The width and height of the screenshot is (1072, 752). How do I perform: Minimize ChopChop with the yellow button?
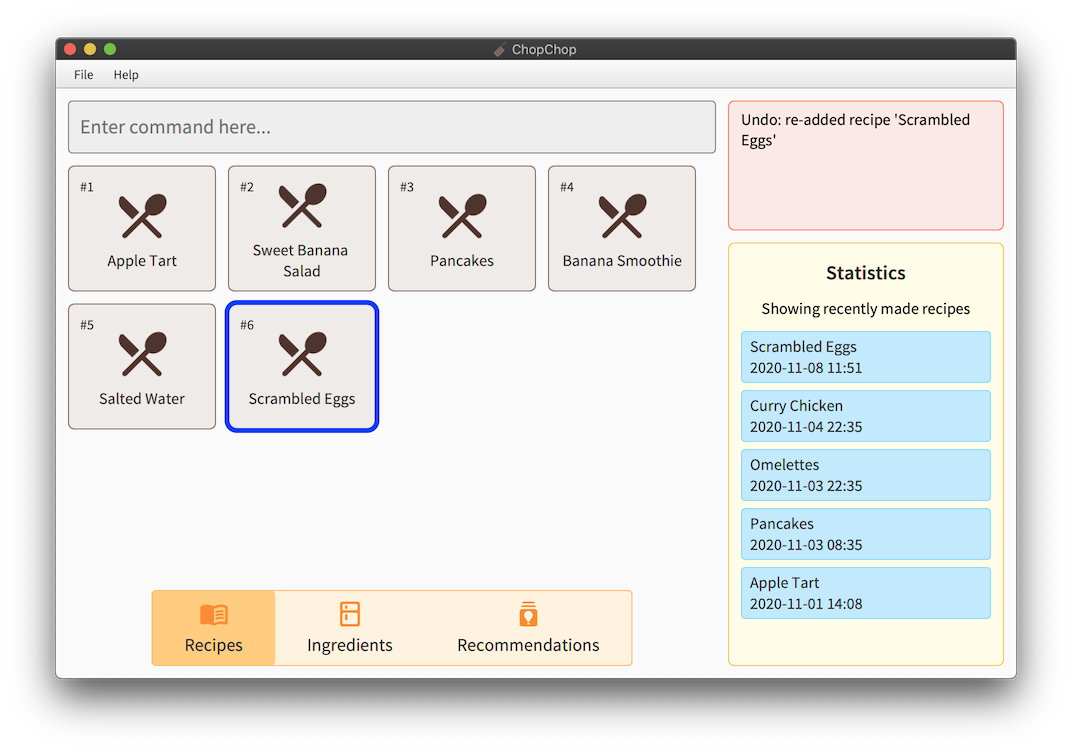click(x=90, y=49)
